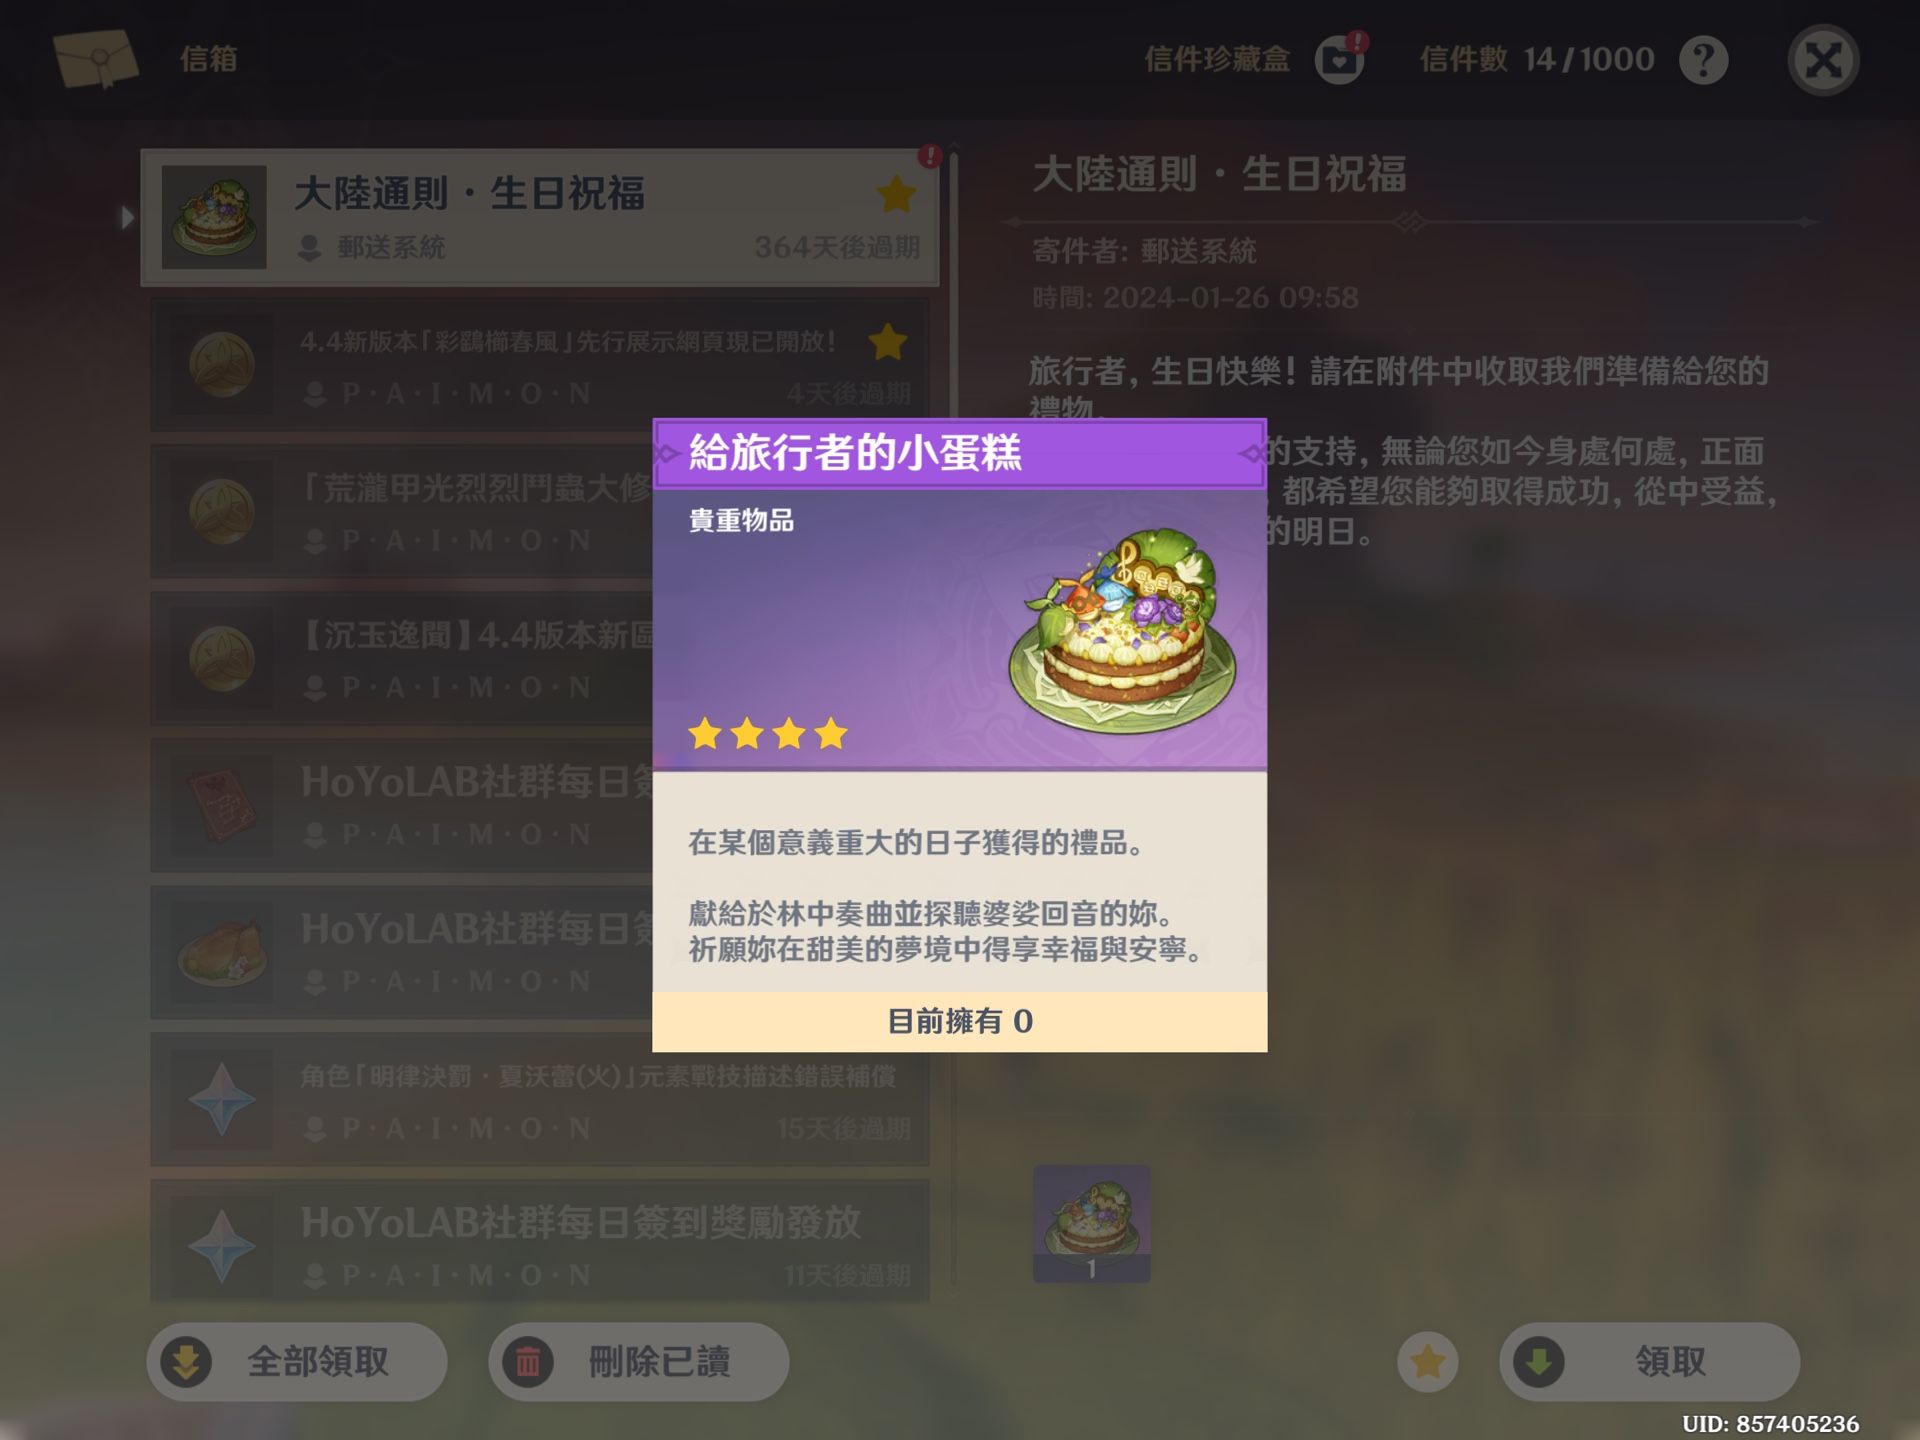
Task: Click the primogem icon on compensation mail
Action: pyautogui.click(x=222, y=1100)
